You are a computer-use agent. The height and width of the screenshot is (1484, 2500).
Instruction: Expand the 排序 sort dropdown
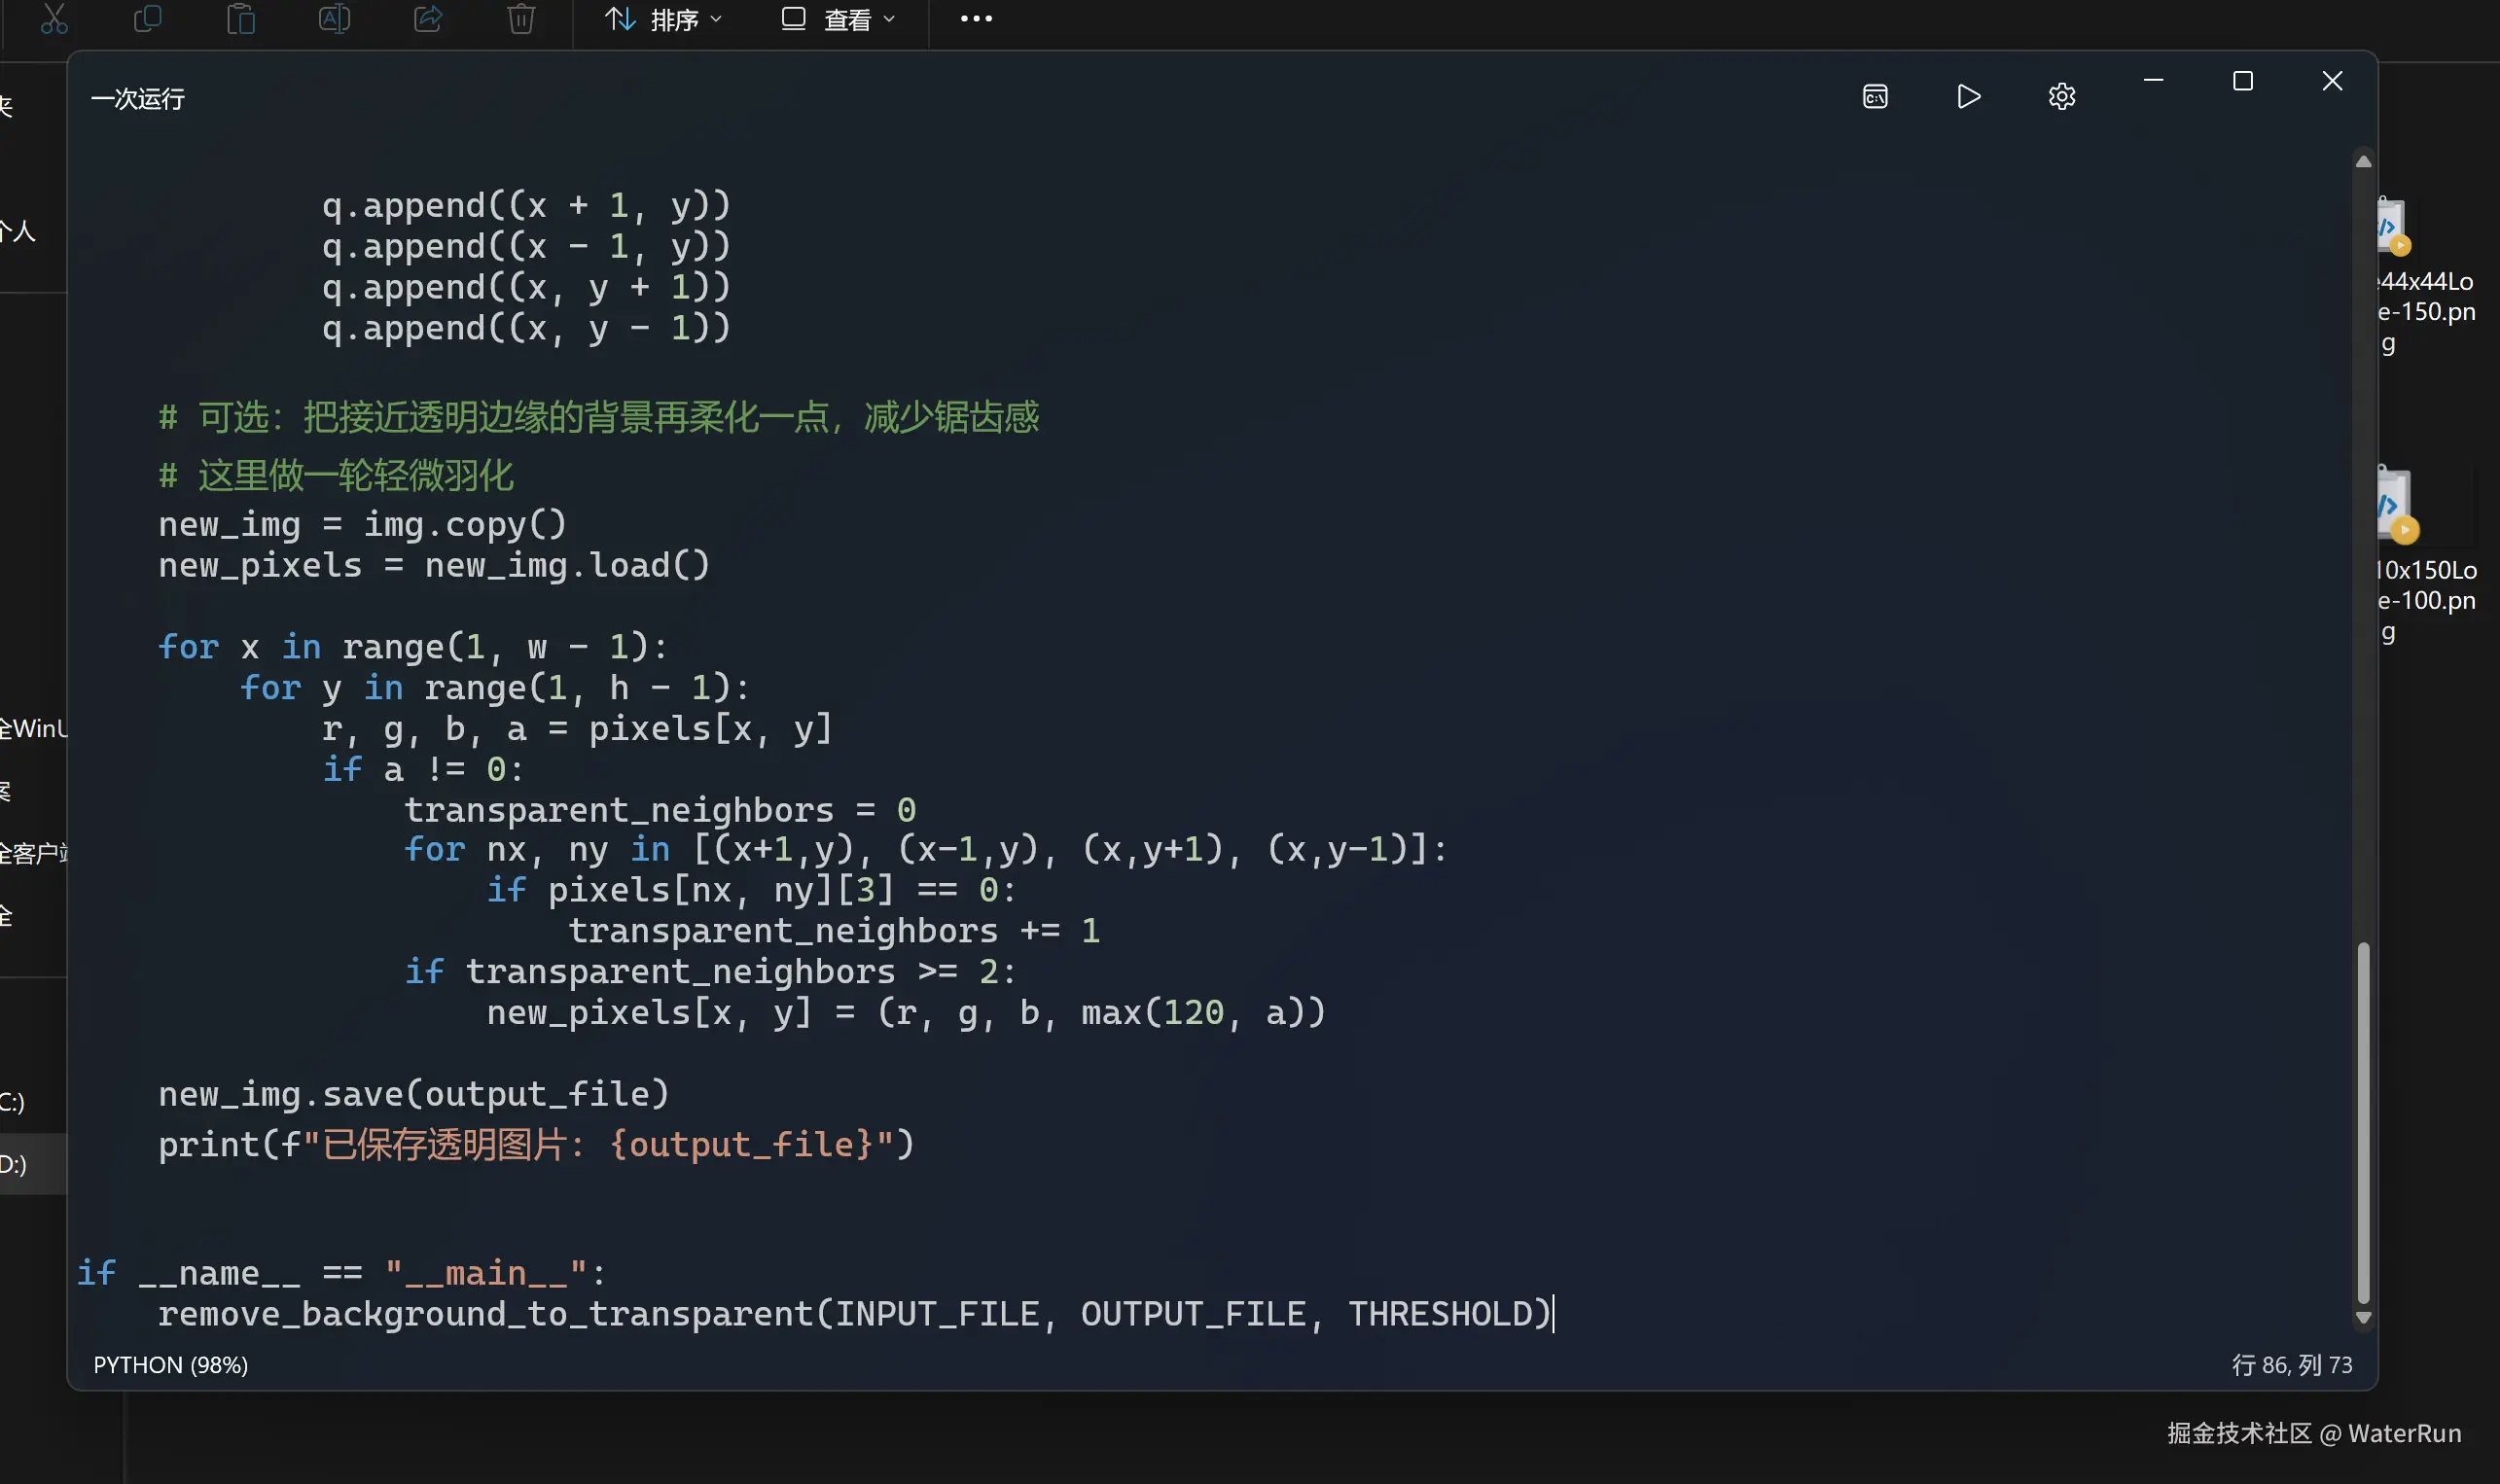[664, 19]
